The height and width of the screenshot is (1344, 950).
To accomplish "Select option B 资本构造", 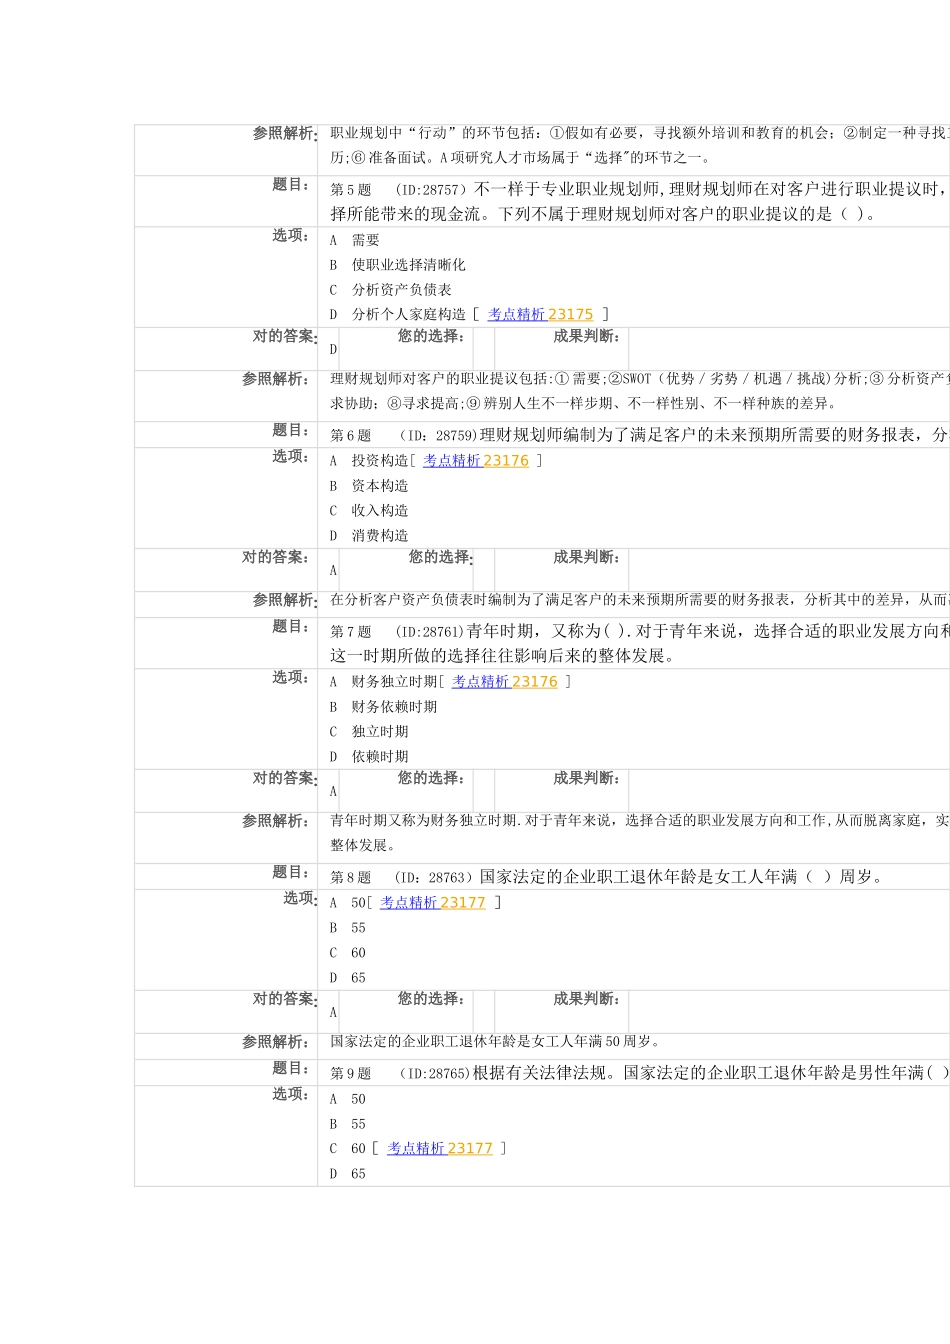I will 369,486.
